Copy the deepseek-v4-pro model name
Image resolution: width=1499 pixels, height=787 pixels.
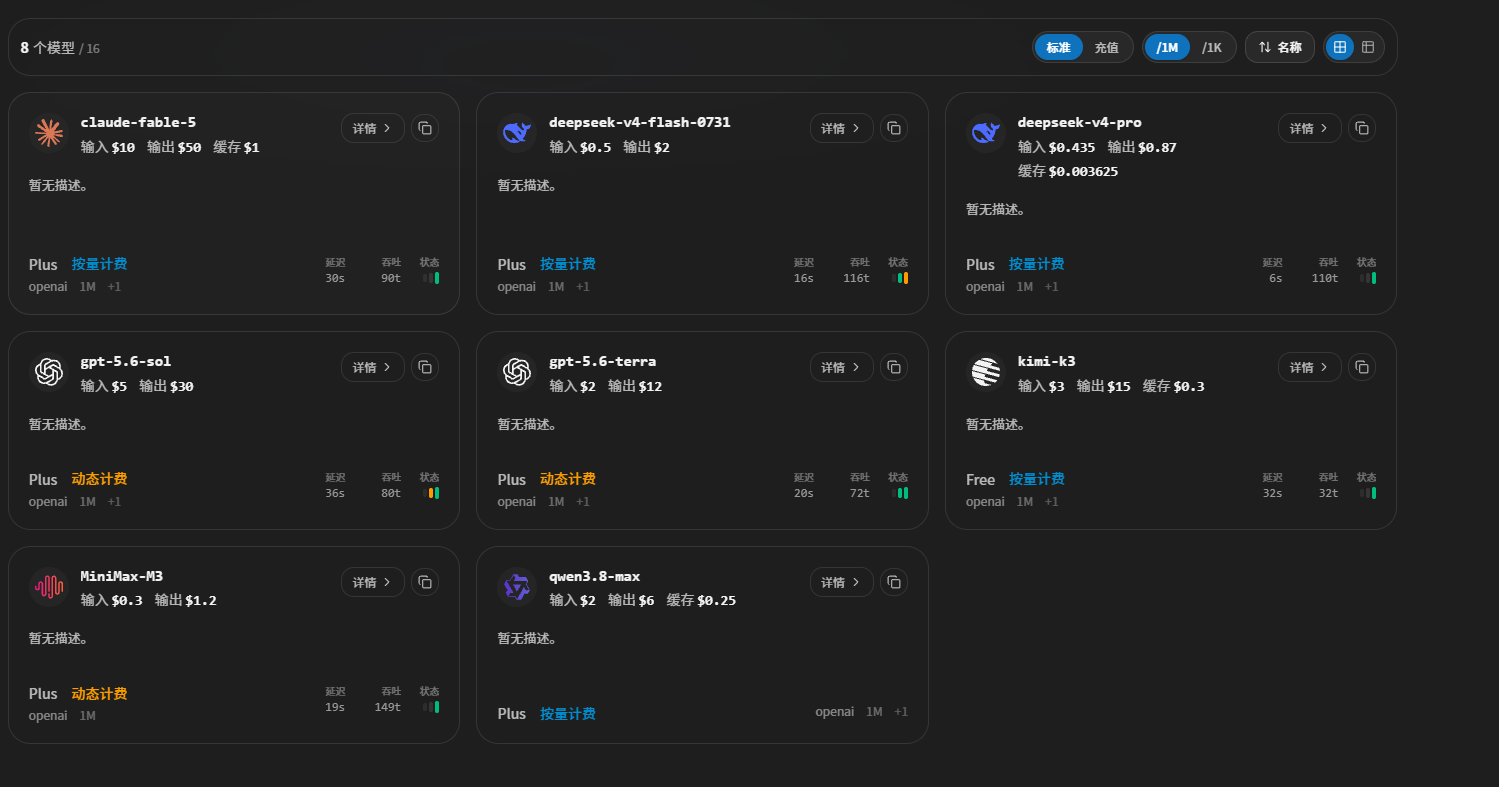1362,128
